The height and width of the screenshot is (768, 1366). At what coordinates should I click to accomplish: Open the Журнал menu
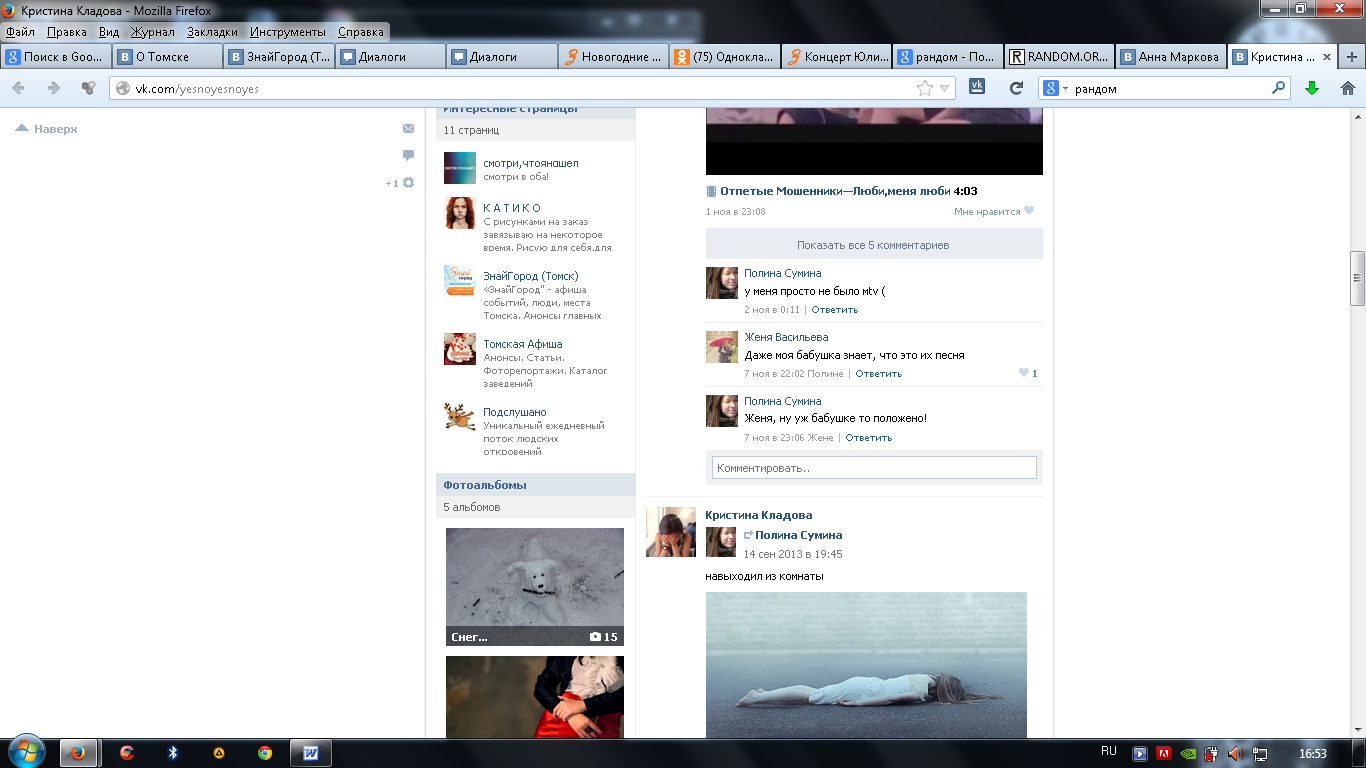click(x=152, y=31)
